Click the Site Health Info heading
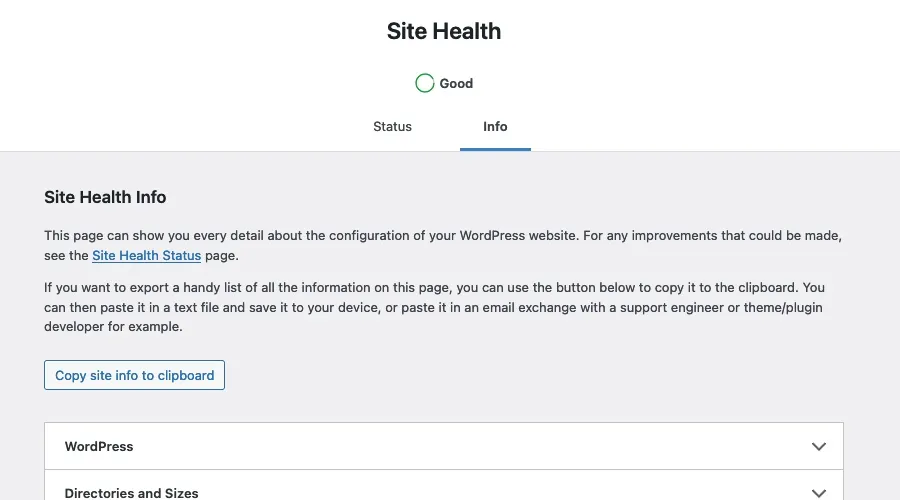 pos(105,197)
